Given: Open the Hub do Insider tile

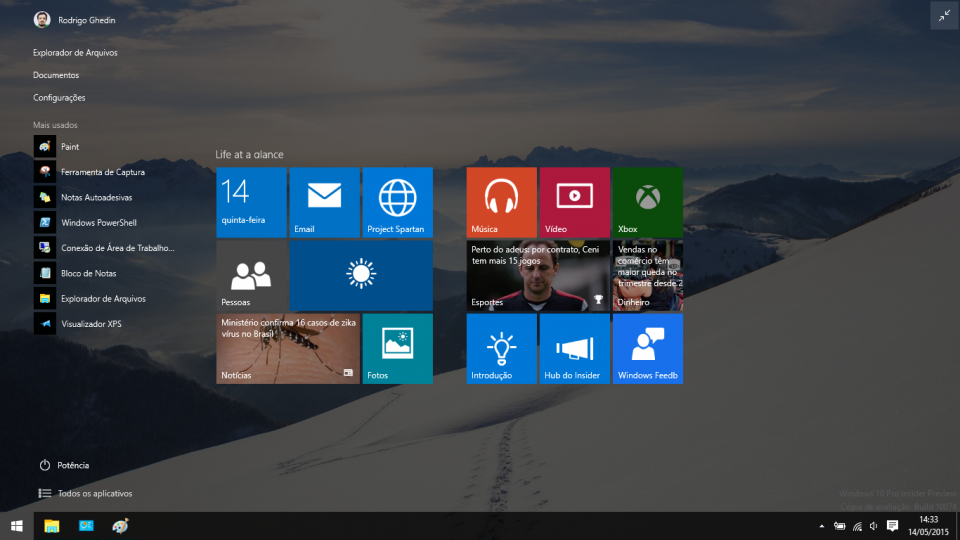Looking at the screenshot, I should (574, 348).
